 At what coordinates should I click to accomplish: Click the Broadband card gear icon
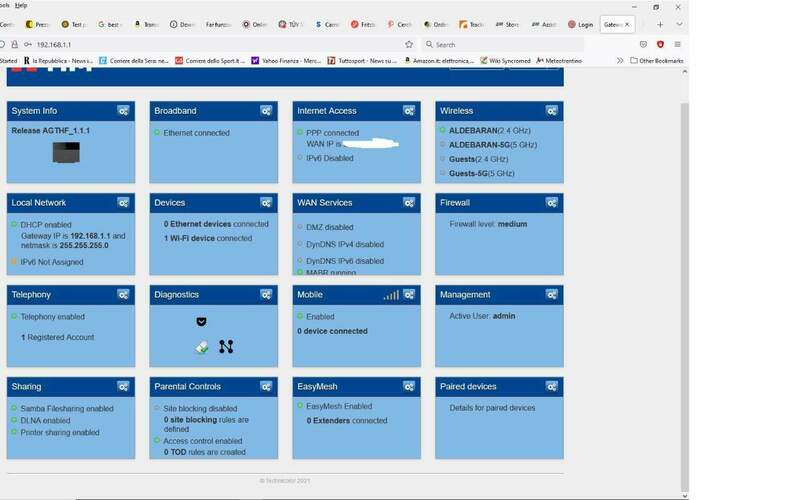pos(266,111)
